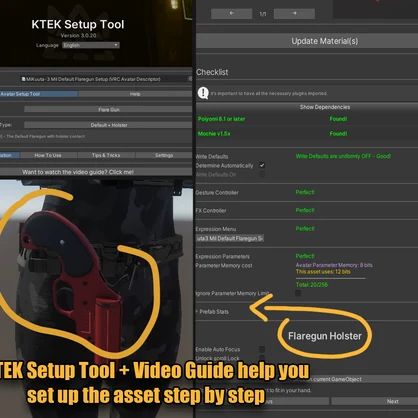Toggle the Unlock scroll Lock checkbox

[x=262, y=358]
